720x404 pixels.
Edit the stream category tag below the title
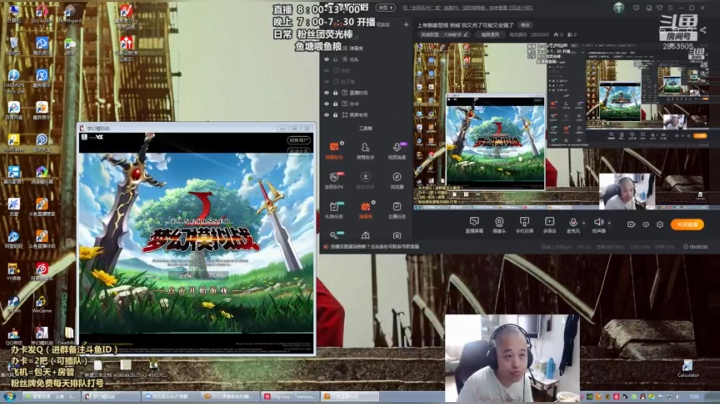point(445,34)
